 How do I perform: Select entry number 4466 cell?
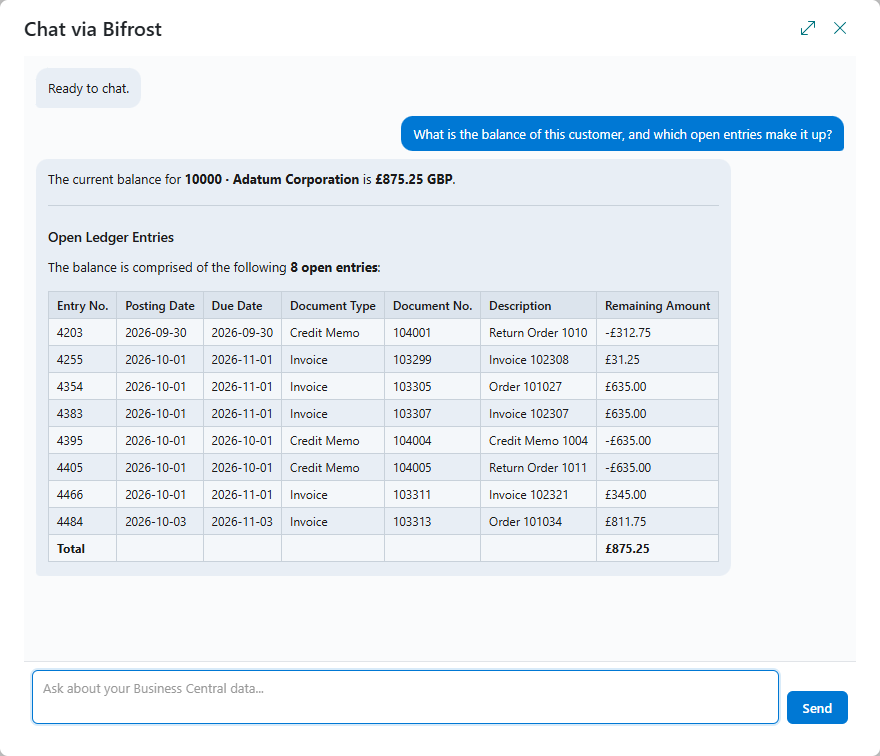click(82, 494)
